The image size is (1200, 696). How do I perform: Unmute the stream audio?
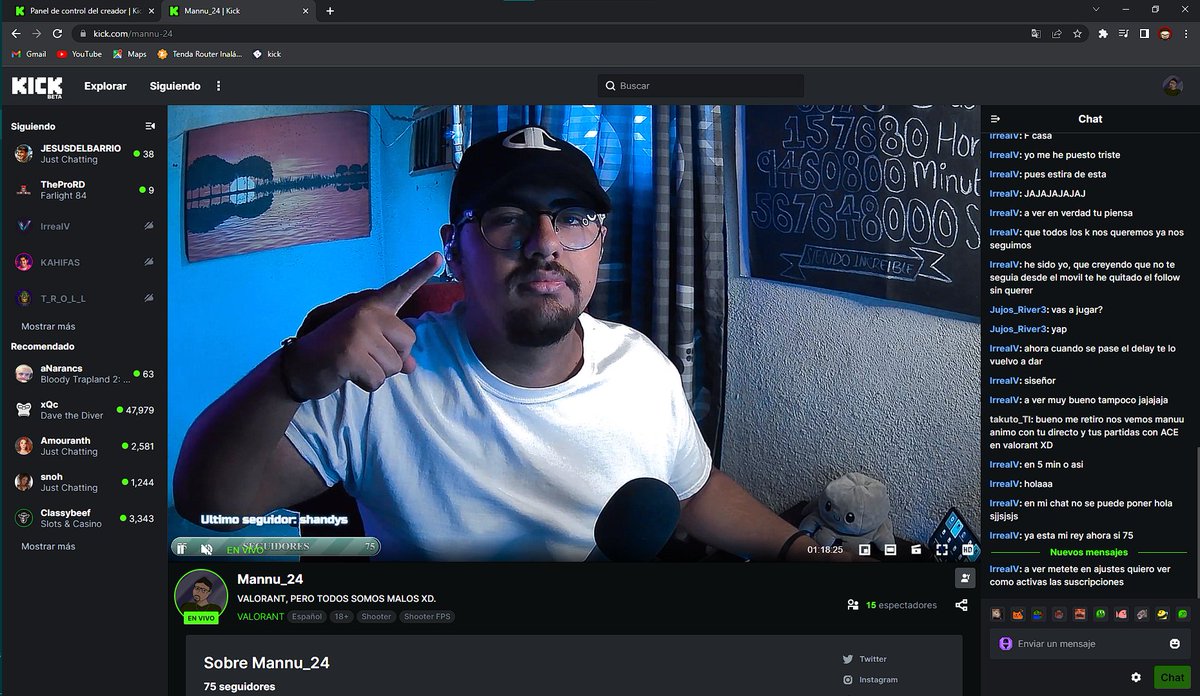pyautogui.click(x=207, y=549)
